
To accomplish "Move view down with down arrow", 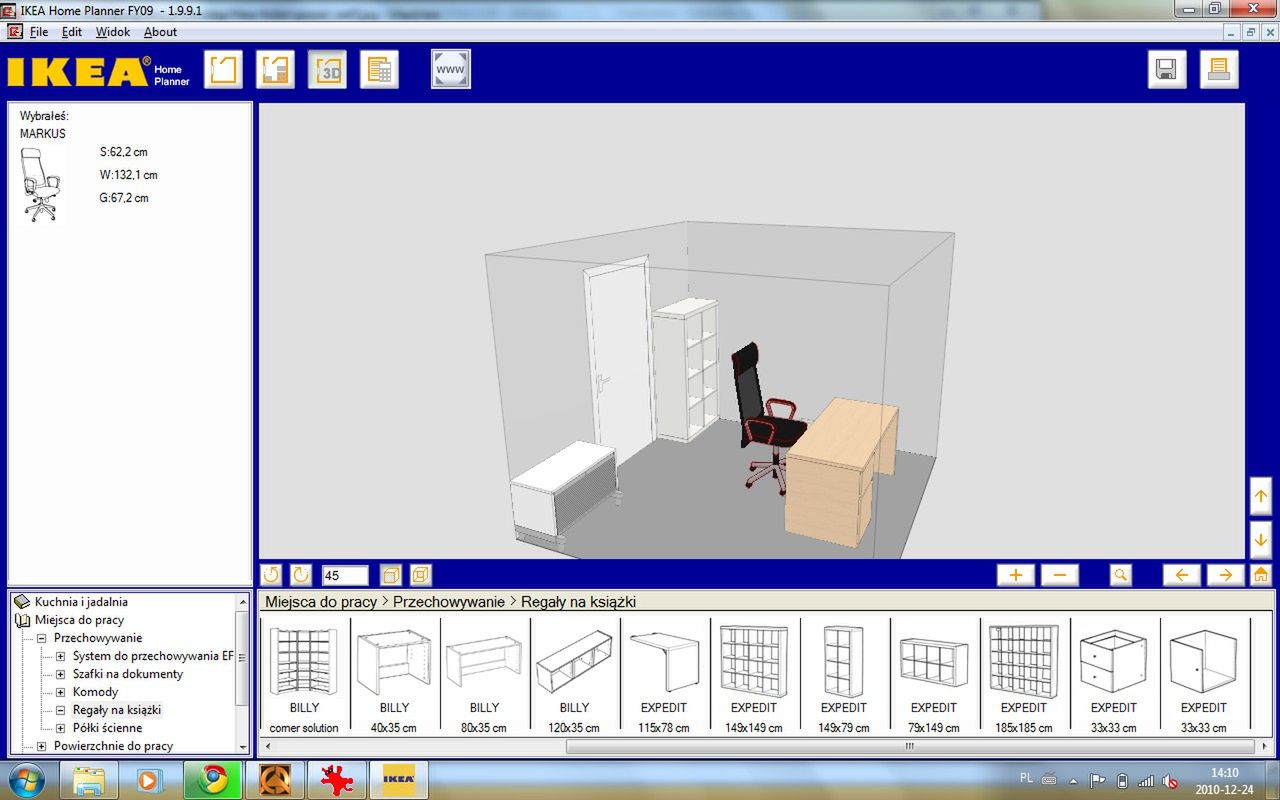I will tap(1261, 540).
